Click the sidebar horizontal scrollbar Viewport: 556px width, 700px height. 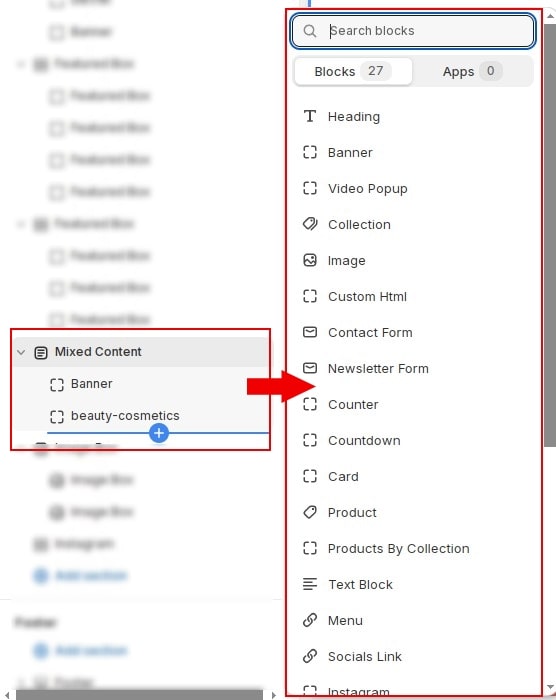[139, 695]
